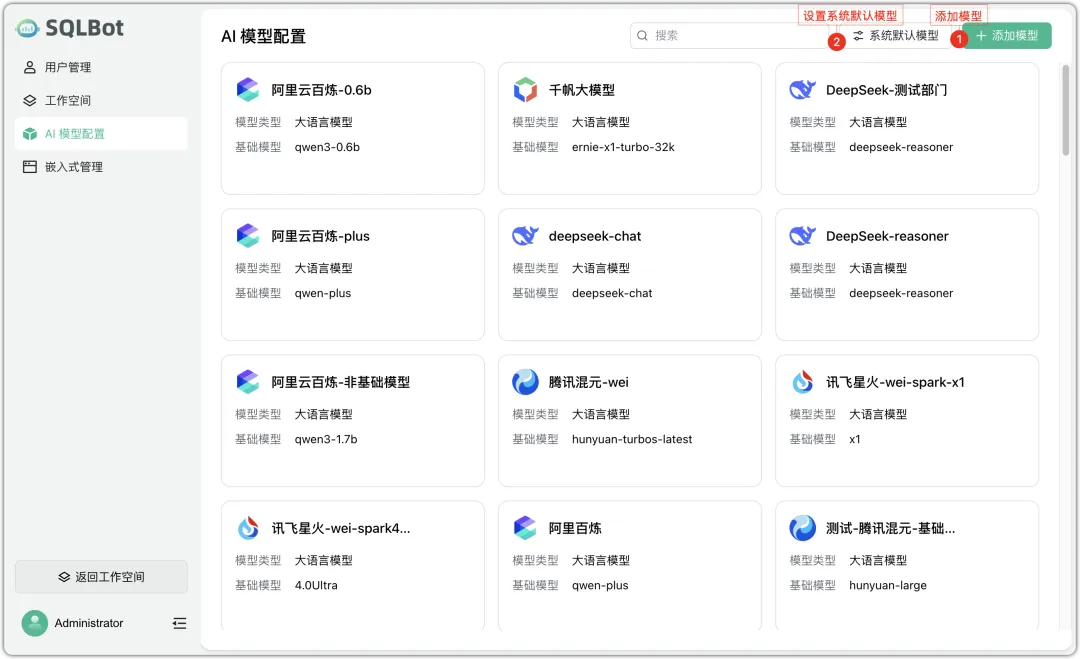Click qwen-plus value in 阿里云百炼-plus card
This screenshot has width=1080, height=659.
(323, 293)
